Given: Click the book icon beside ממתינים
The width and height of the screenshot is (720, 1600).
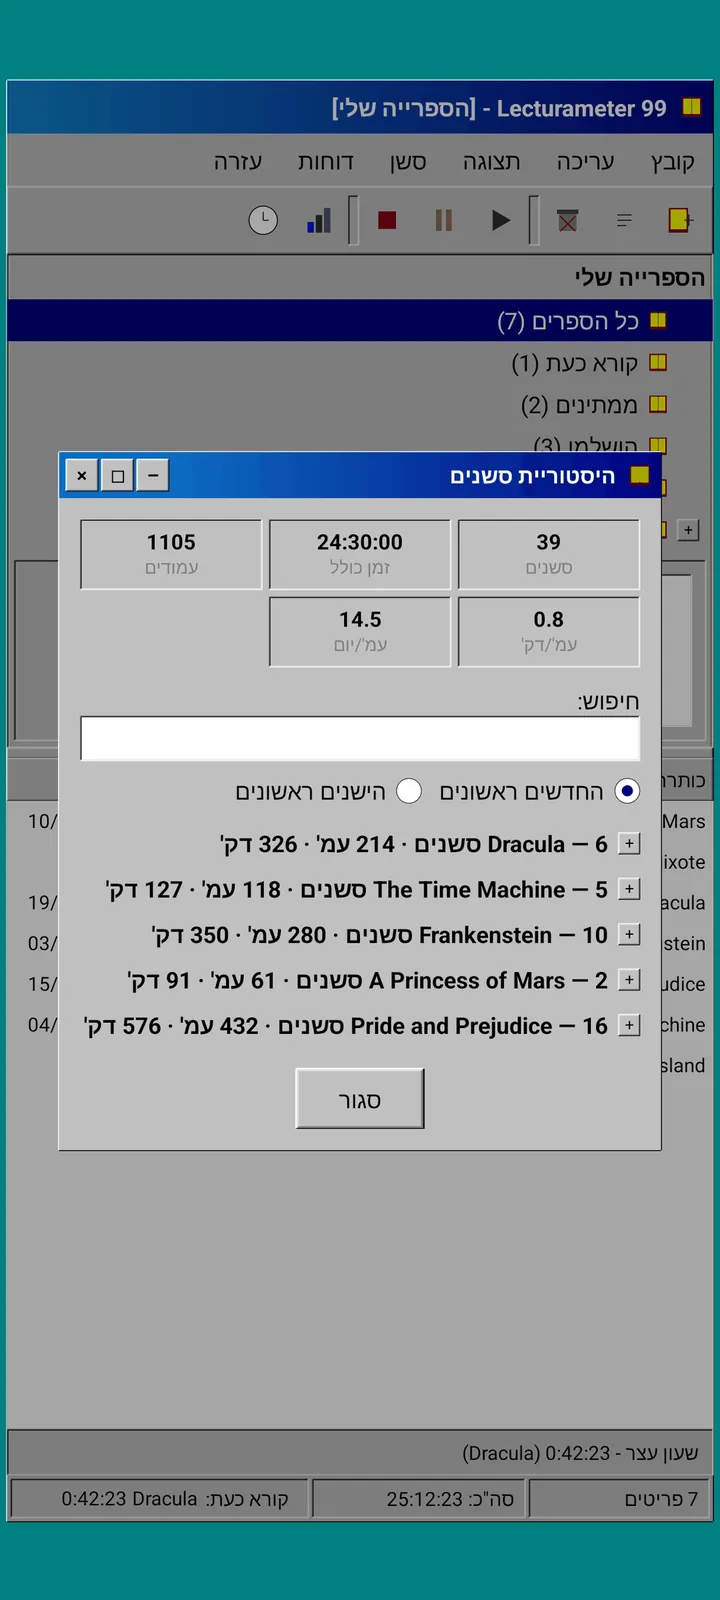Looking at the screenshot, I should [658, 404].
